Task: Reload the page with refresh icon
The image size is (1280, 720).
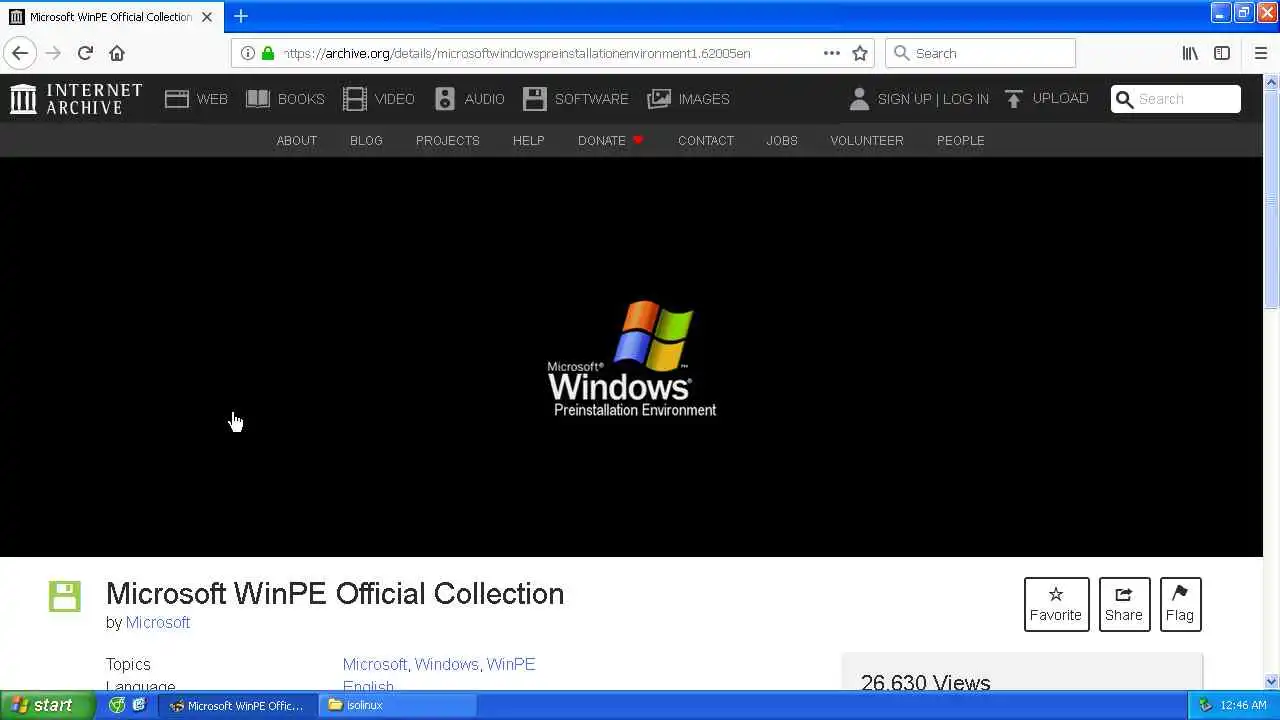Action: click(85, 53)
